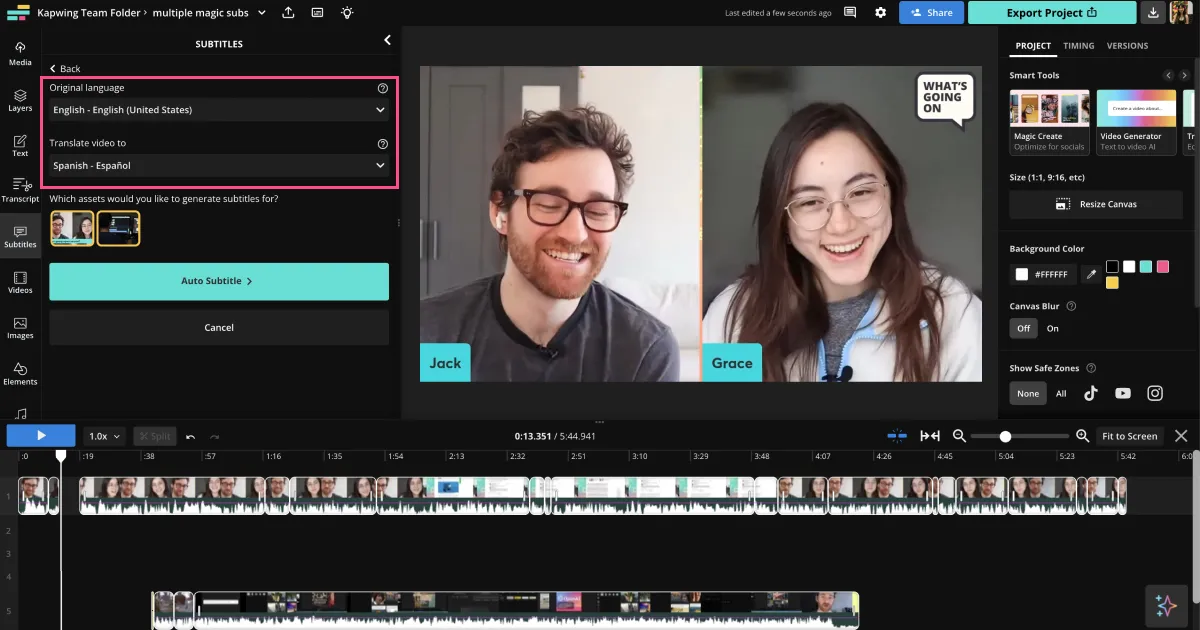This screenshot has height=630, width=1200.
Task: Open the Media panel in sidebar
Action: coord(20,53)
